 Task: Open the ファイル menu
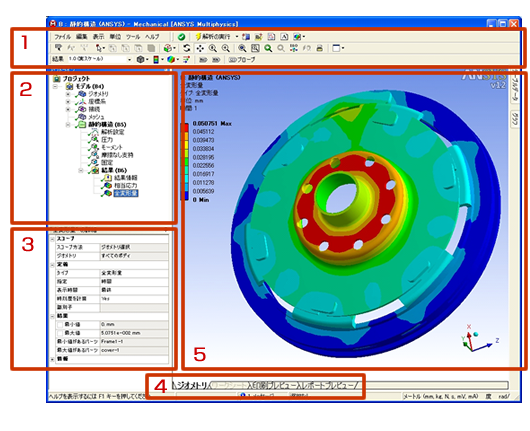coord(63,37)
